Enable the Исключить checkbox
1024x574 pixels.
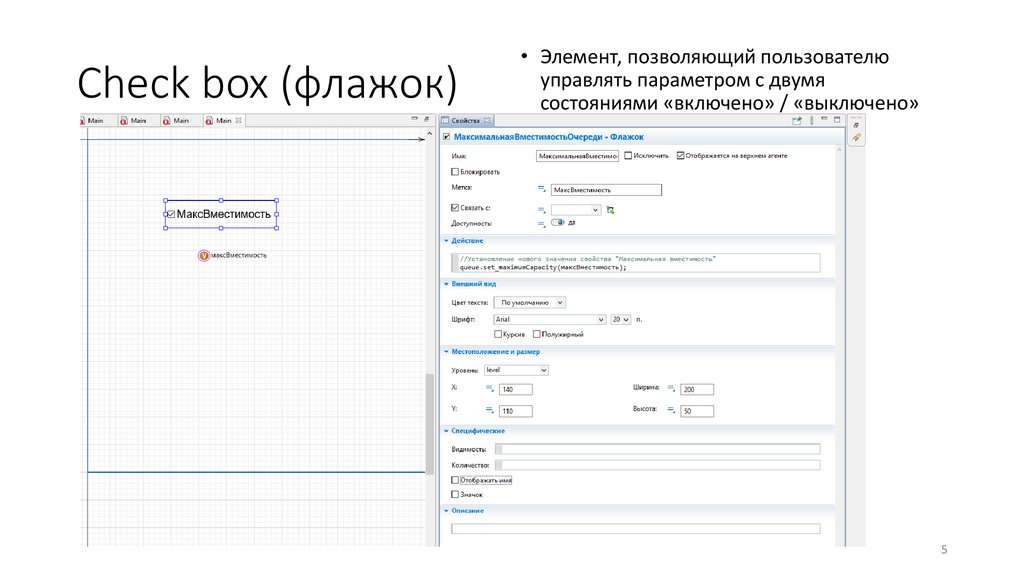pyautogui.click(x=628, y=155)
